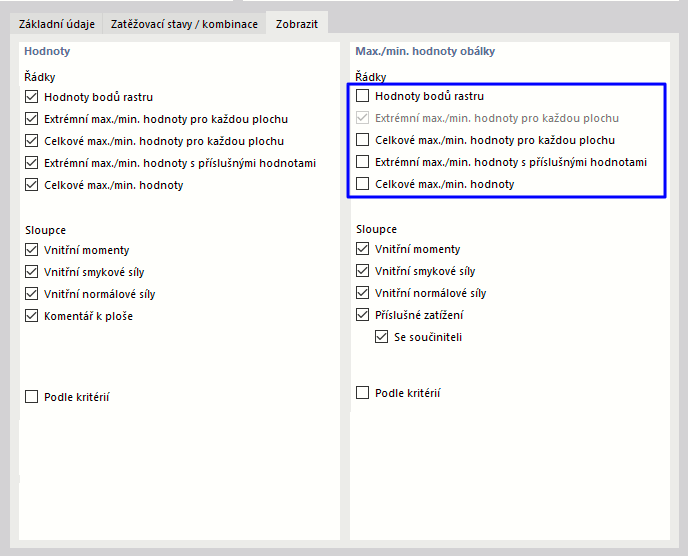Viewport: 688px width, 556px height.
Task: Open the Zatěžovací stavy / kombinace tab
Action: point(184,23)
